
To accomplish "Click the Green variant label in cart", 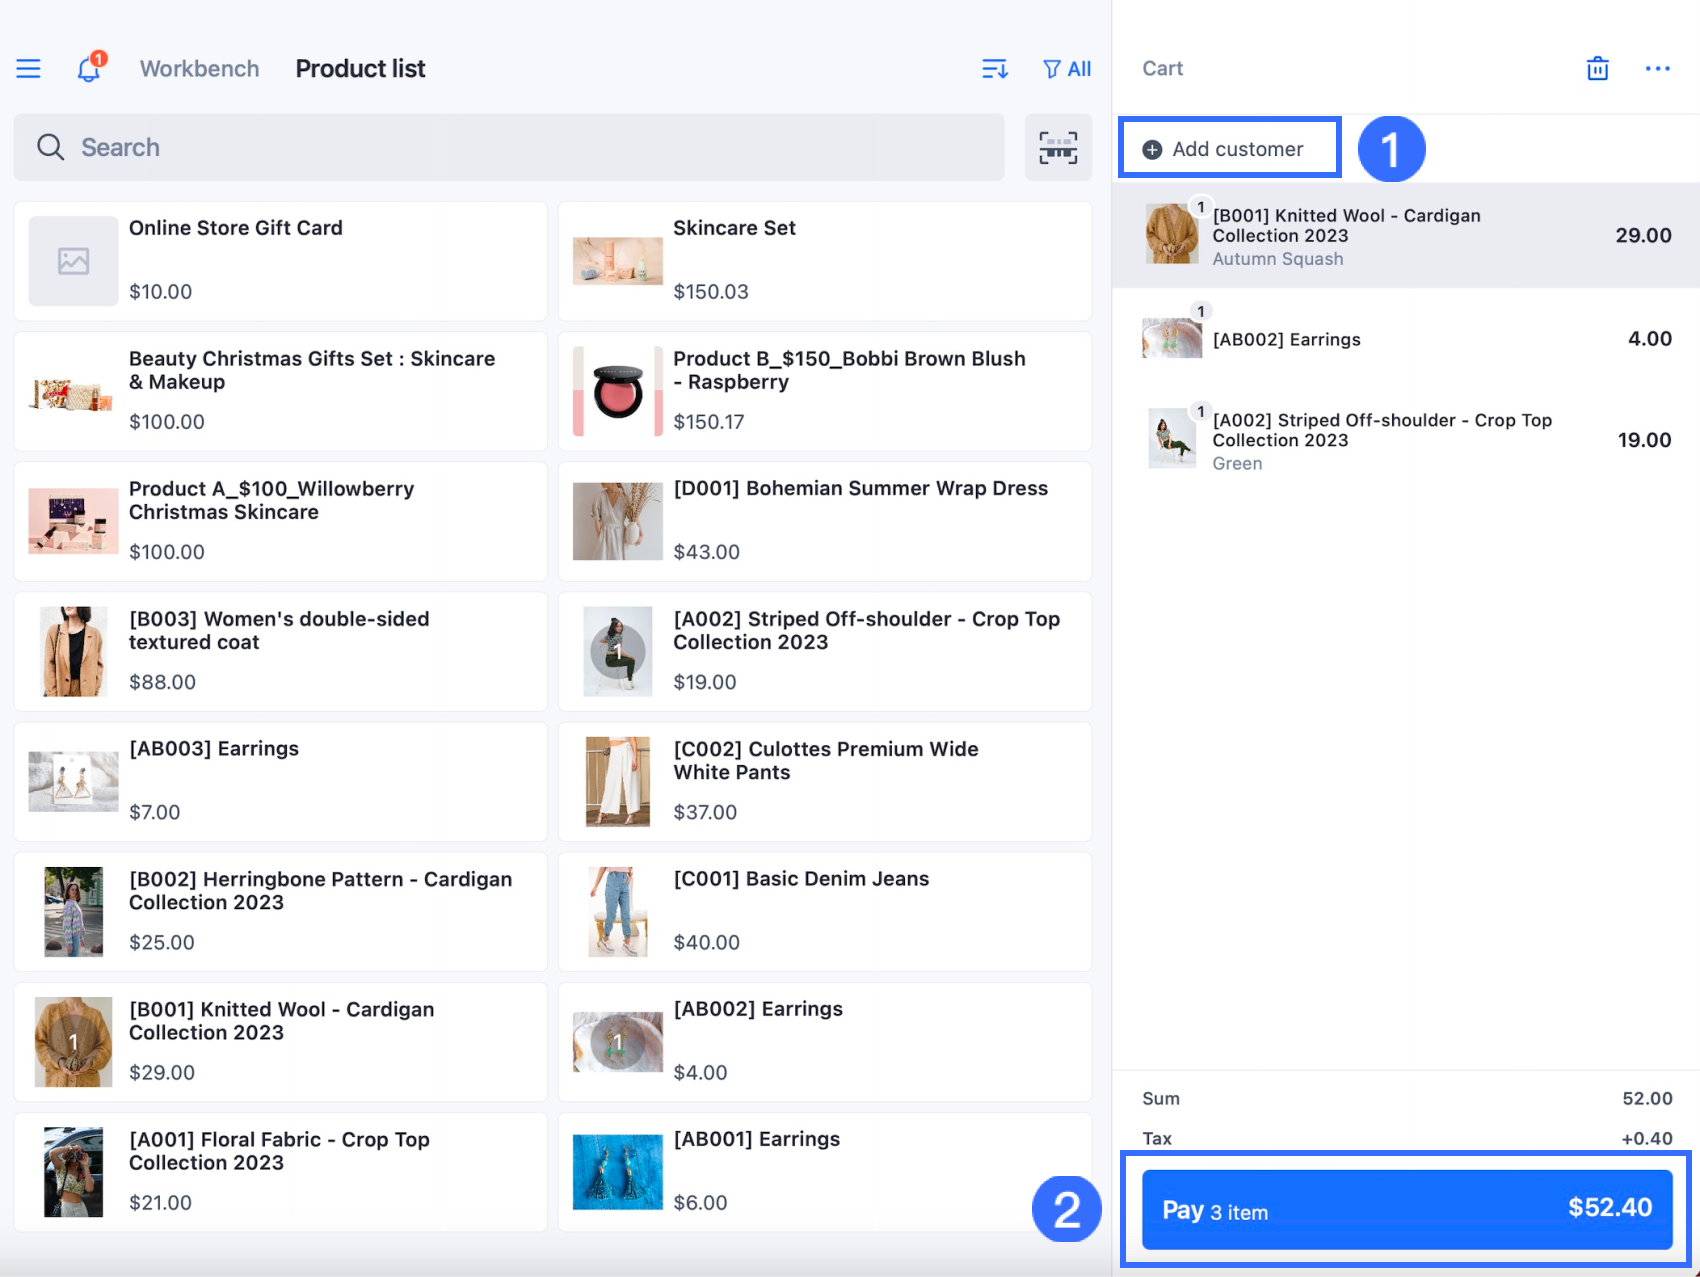I will [x=1238, y=464].
